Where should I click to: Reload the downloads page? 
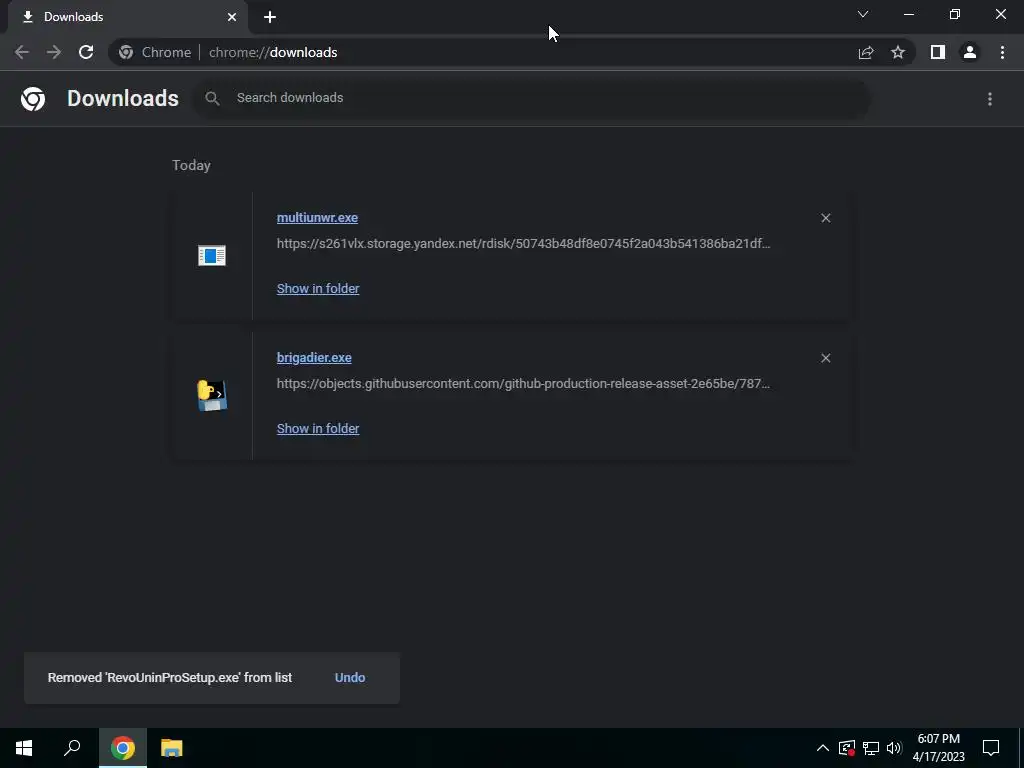(x=86, y=52)
